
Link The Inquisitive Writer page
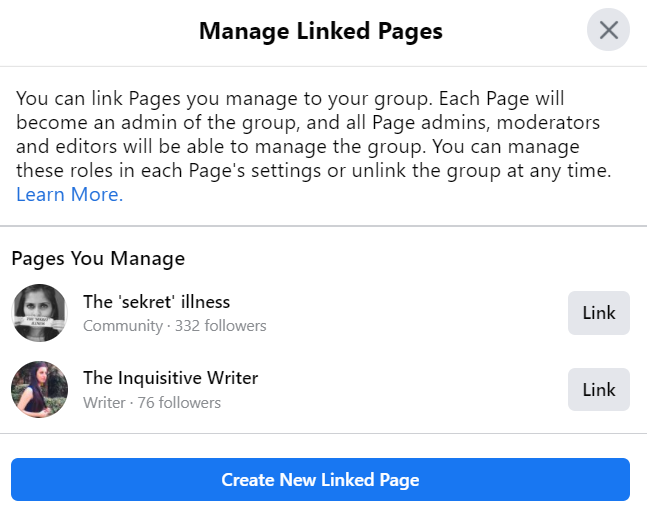[x=598, y=390]
